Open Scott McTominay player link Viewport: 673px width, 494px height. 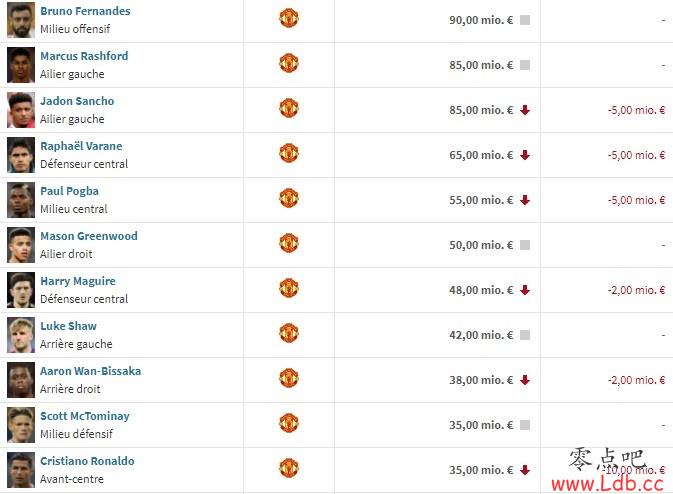click(85, 416)
